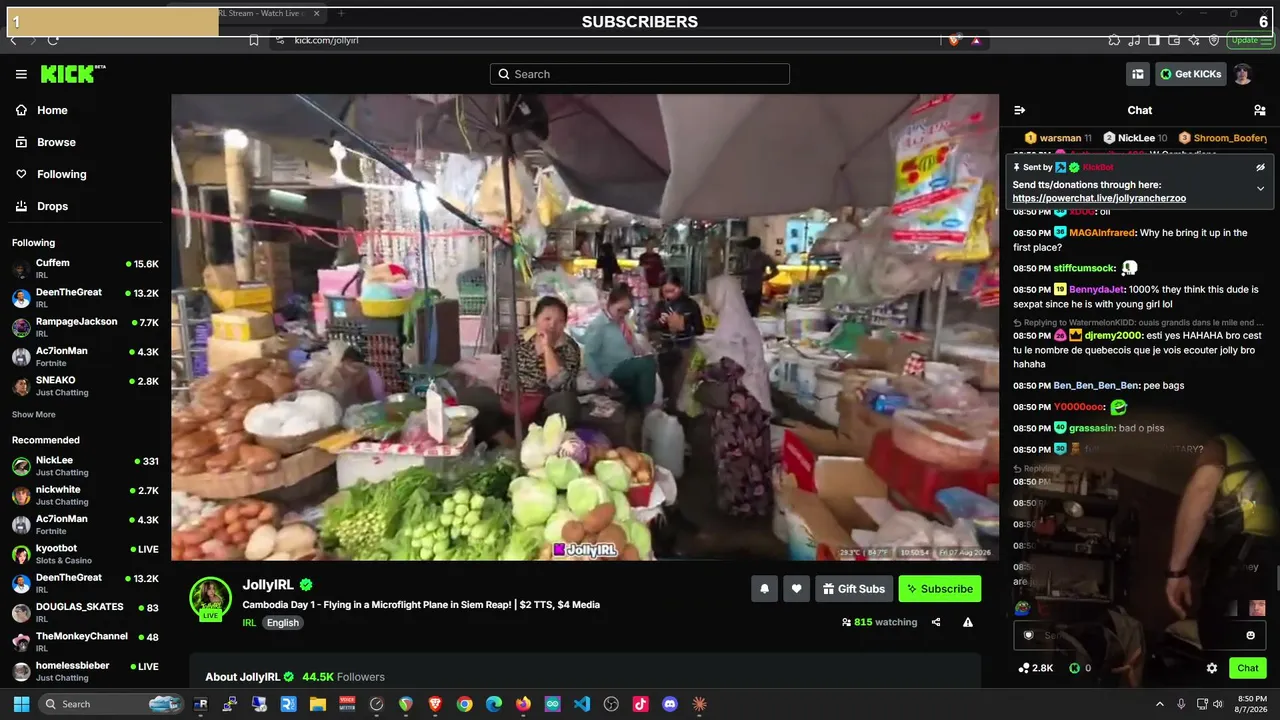Image resolution: width=1280 pixels, height=720 pixels.
Task: Toggle stream notifications bell
Action: (765, 589)
